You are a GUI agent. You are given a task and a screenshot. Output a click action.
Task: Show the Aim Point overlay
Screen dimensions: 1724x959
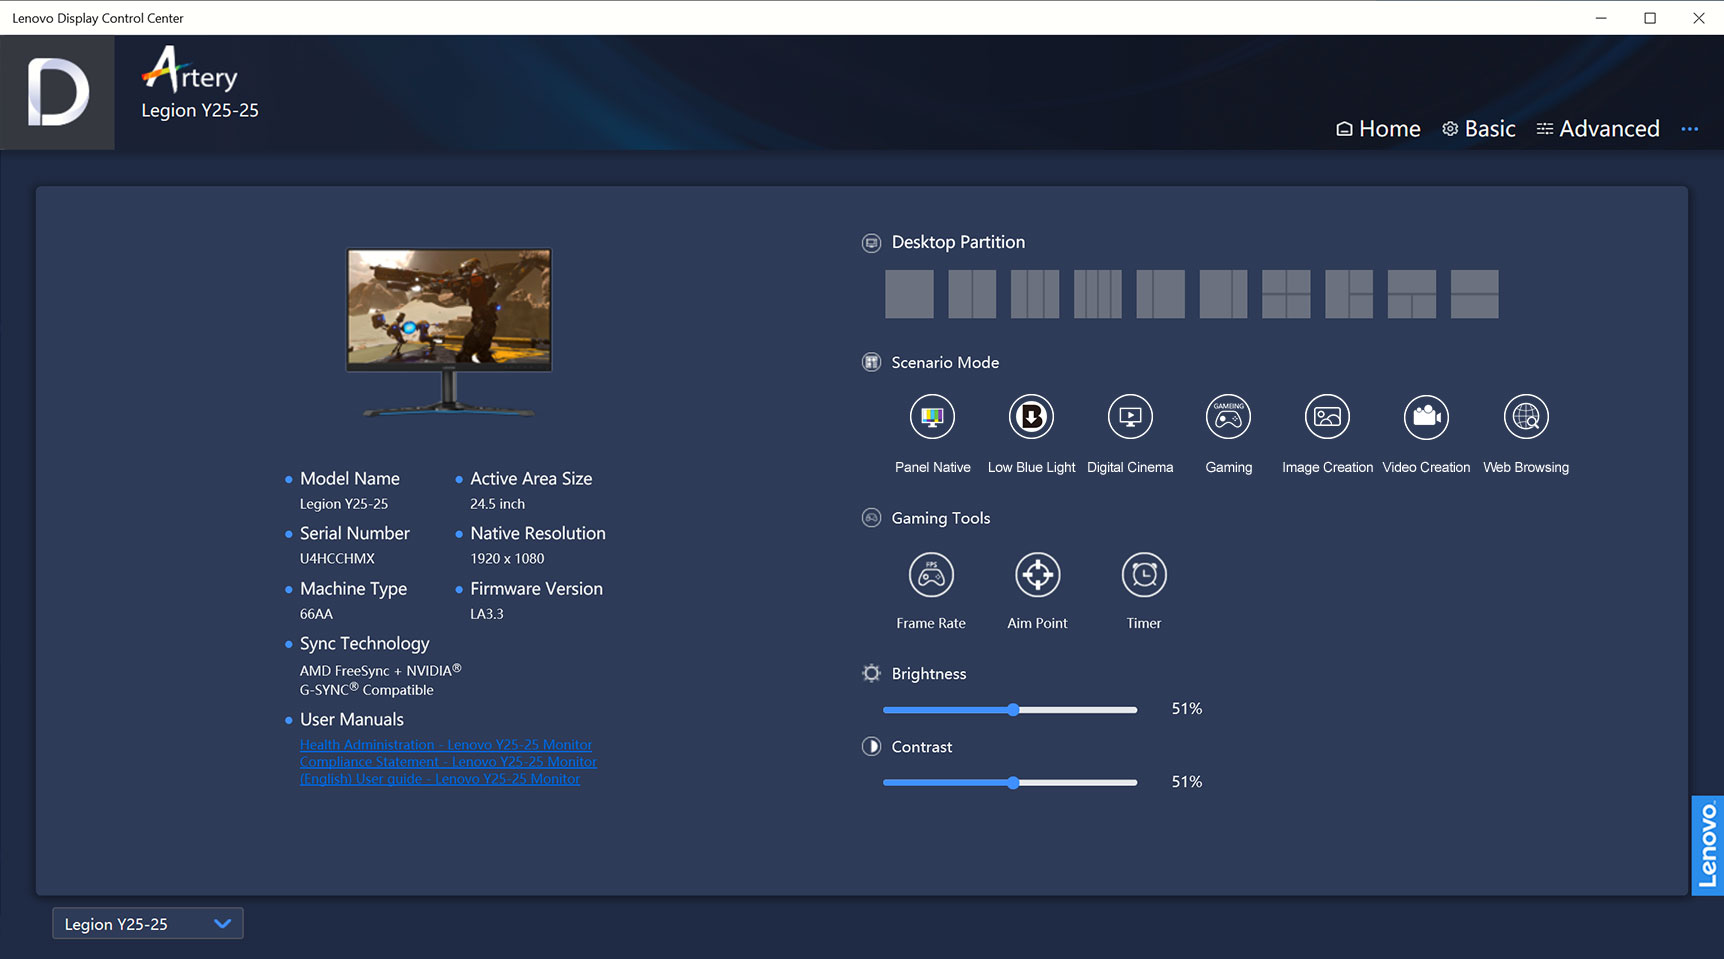click(1037, 574)
